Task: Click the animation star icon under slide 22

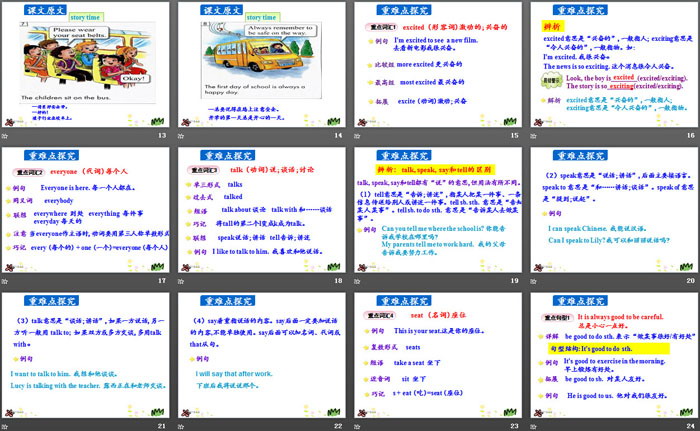Action: [x=182, y=424]
